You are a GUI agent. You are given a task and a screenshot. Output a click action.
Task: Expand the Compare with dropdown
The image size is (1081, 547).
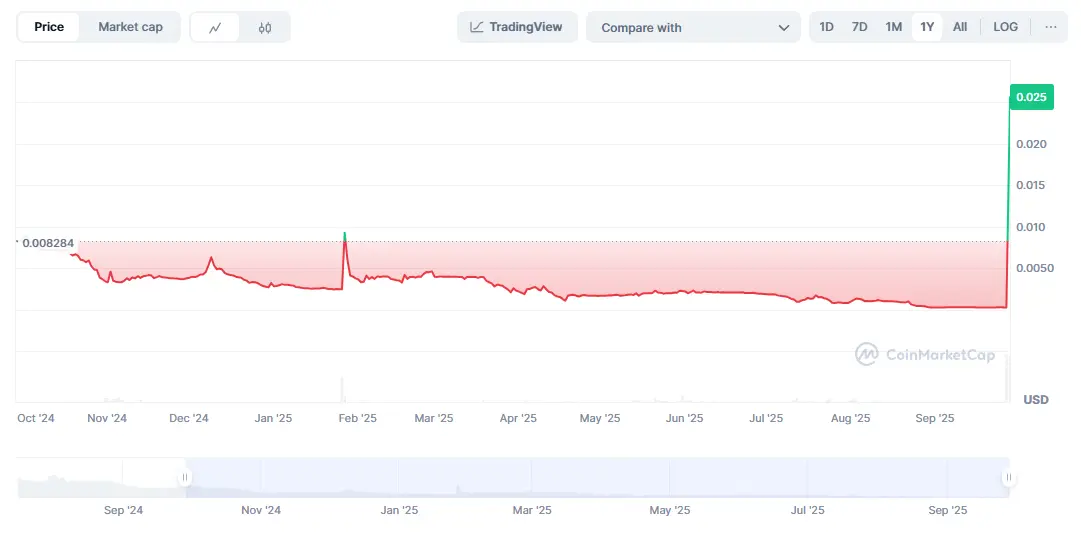click(x=693, y=28)
